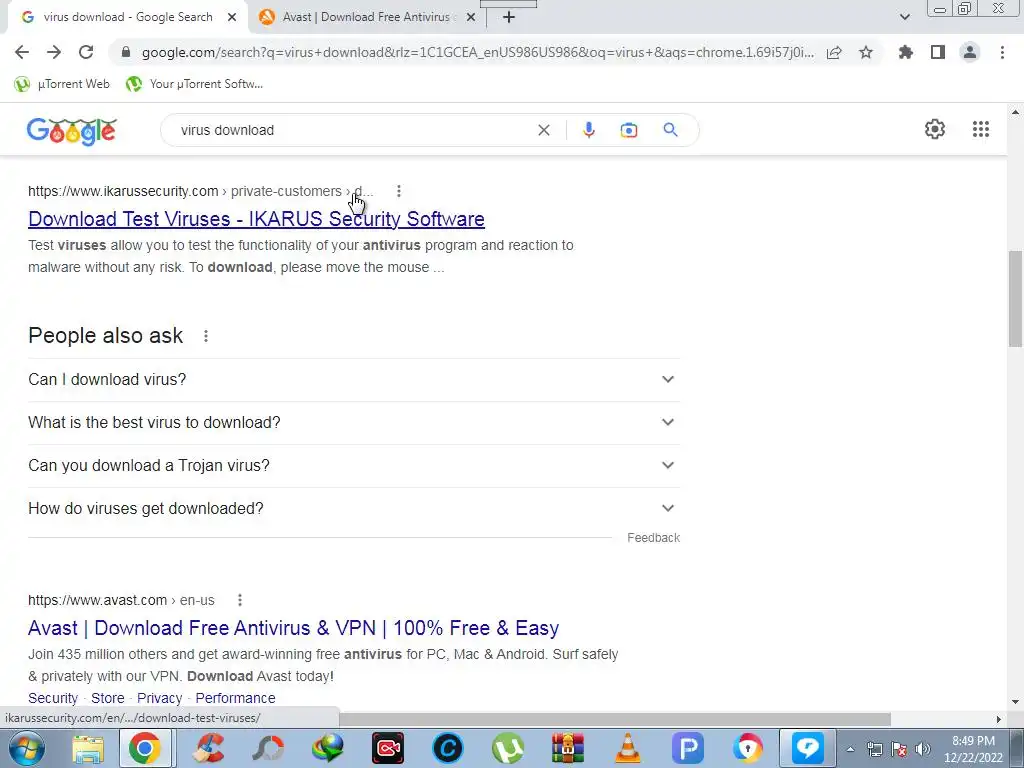Screen dimensions: 1024x768
Task: Expand 'What is the best virus to download?'
Action: tap(353, 423)
